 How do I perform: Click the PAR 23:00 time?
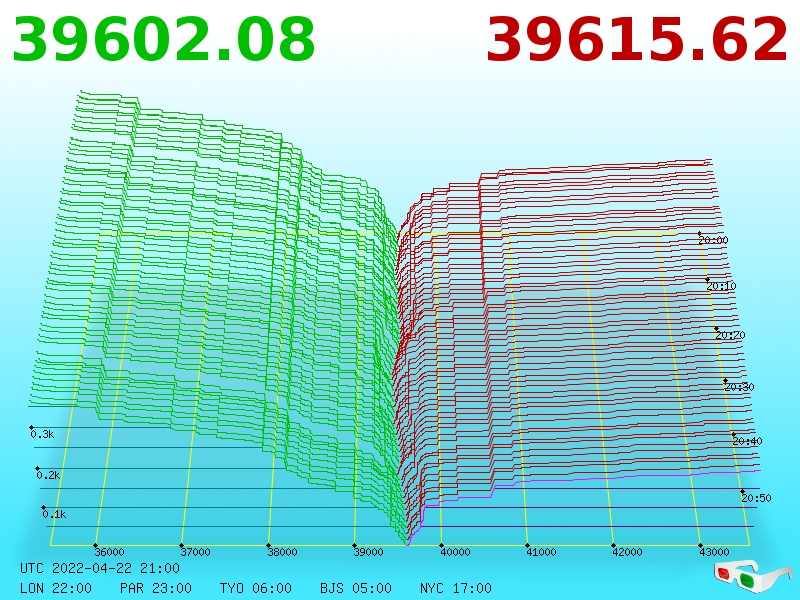click(156, 588)
